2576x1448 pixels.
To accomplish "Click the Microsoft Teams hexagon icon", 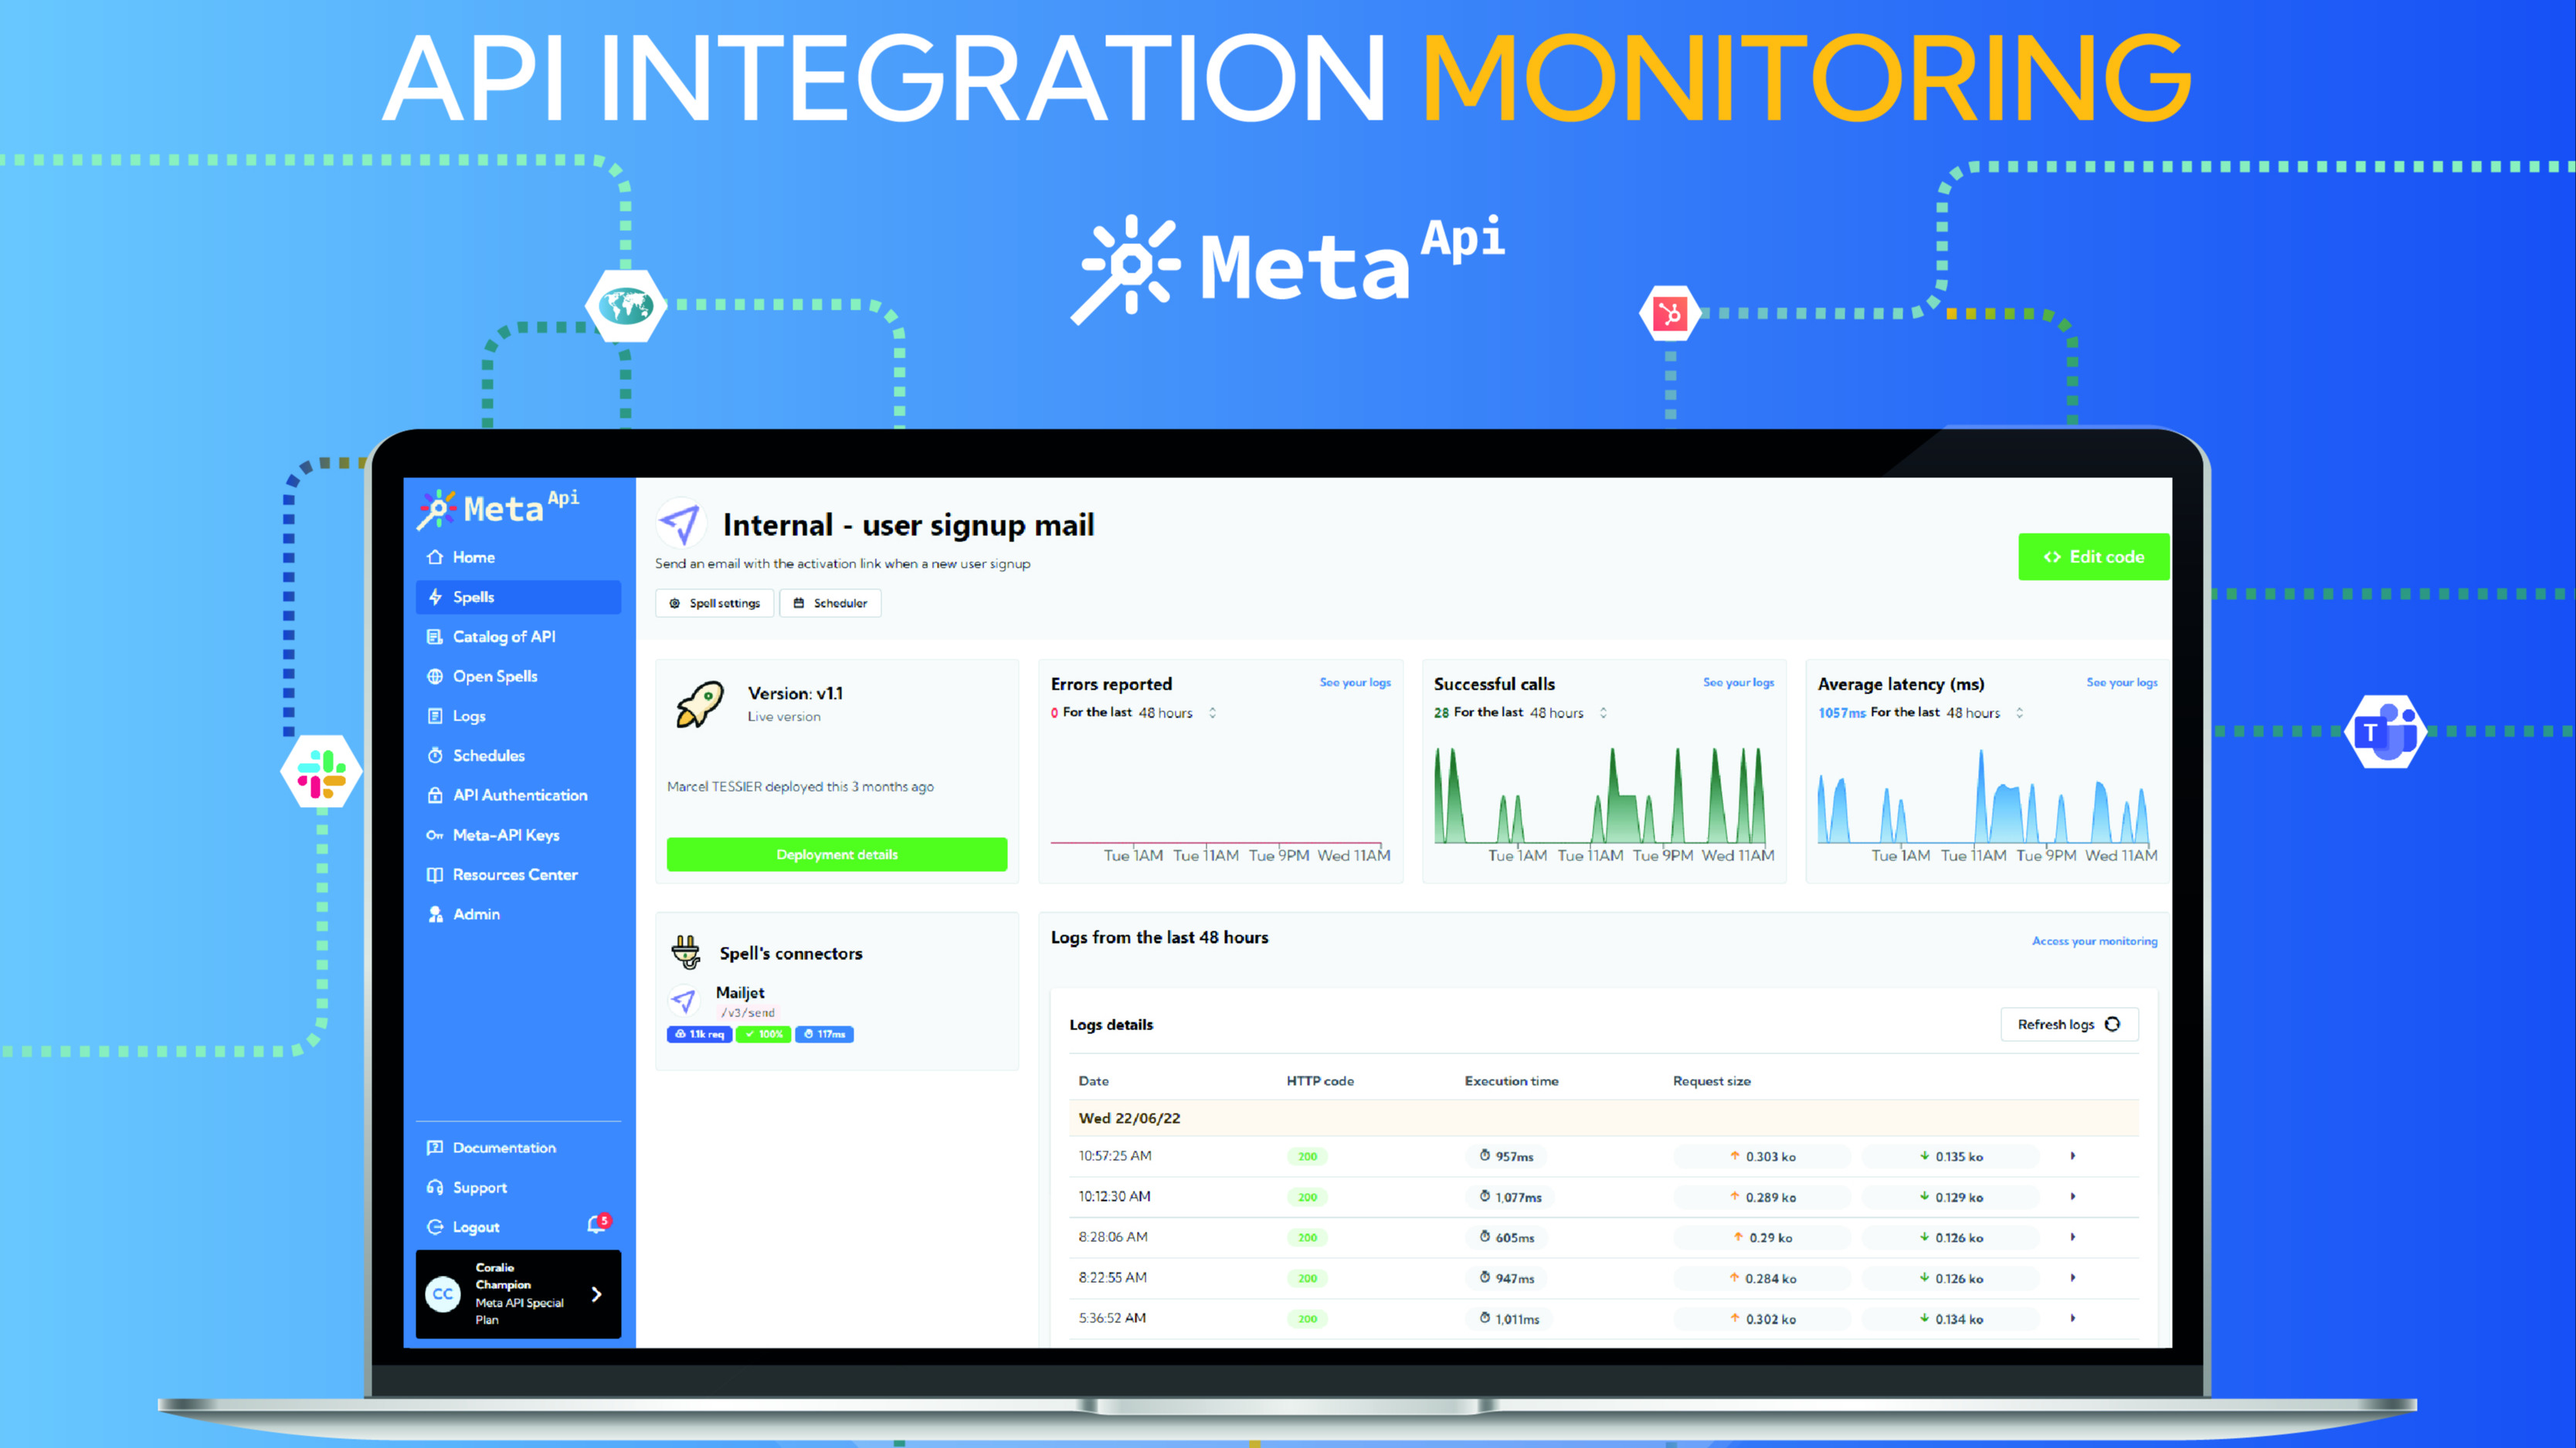I will pyautogui.click(x=2385, y=732).
